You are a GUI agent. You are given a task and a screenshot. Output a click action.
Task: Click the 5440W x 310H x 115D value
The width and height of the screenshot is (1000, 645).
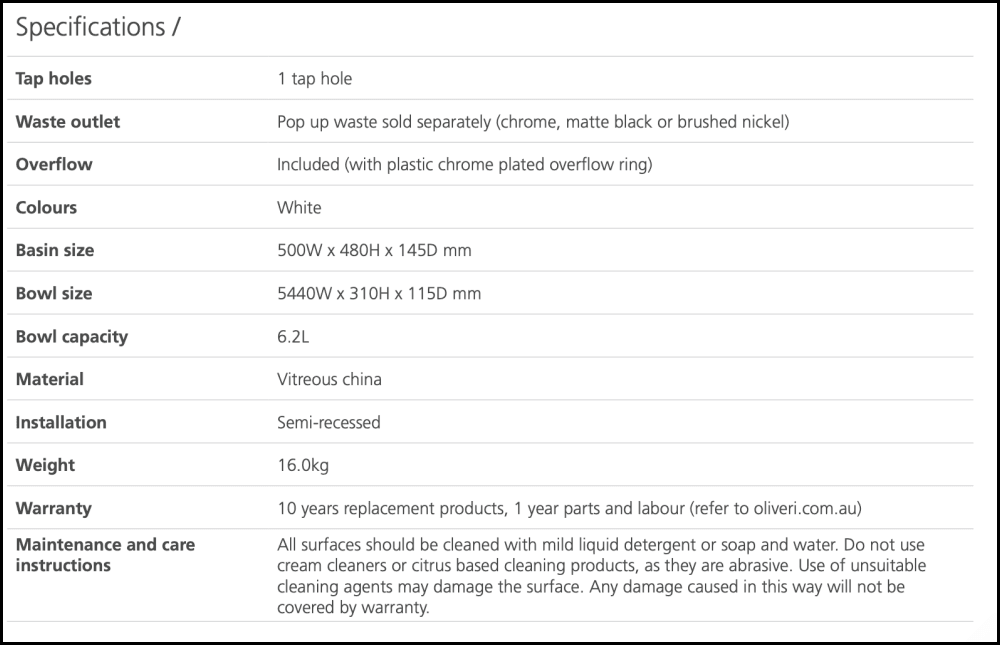pyautogui.click(x=379, y=293)
